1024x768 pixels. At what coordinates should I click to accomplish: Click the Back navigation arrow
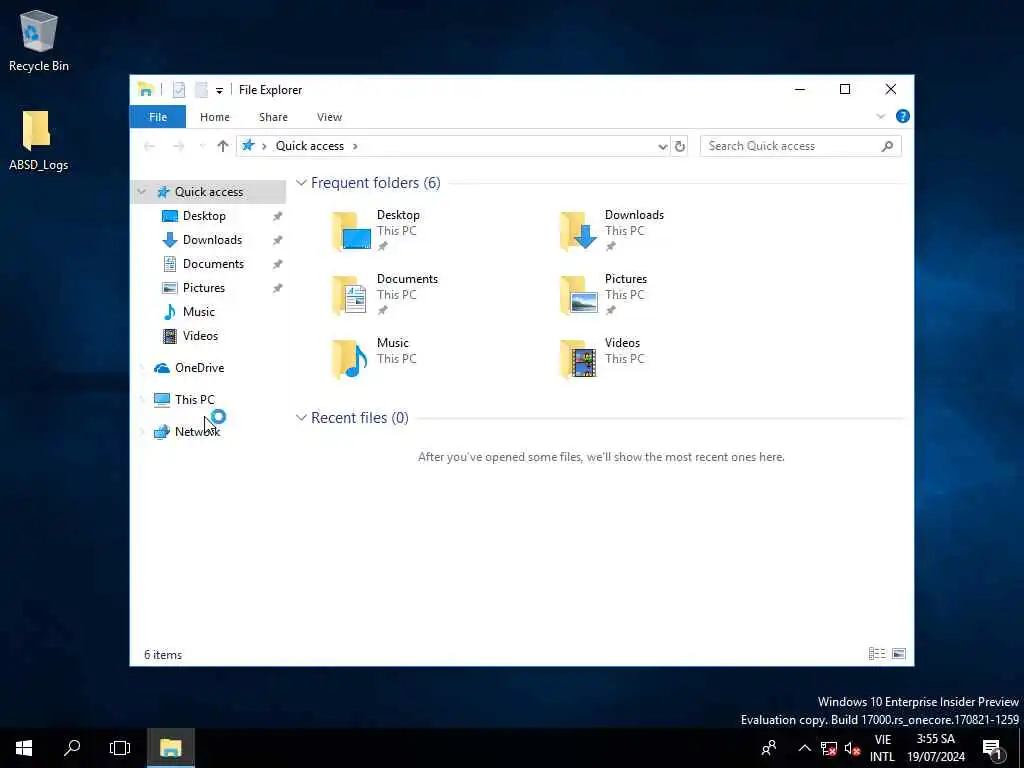click(x=149, y=146)
